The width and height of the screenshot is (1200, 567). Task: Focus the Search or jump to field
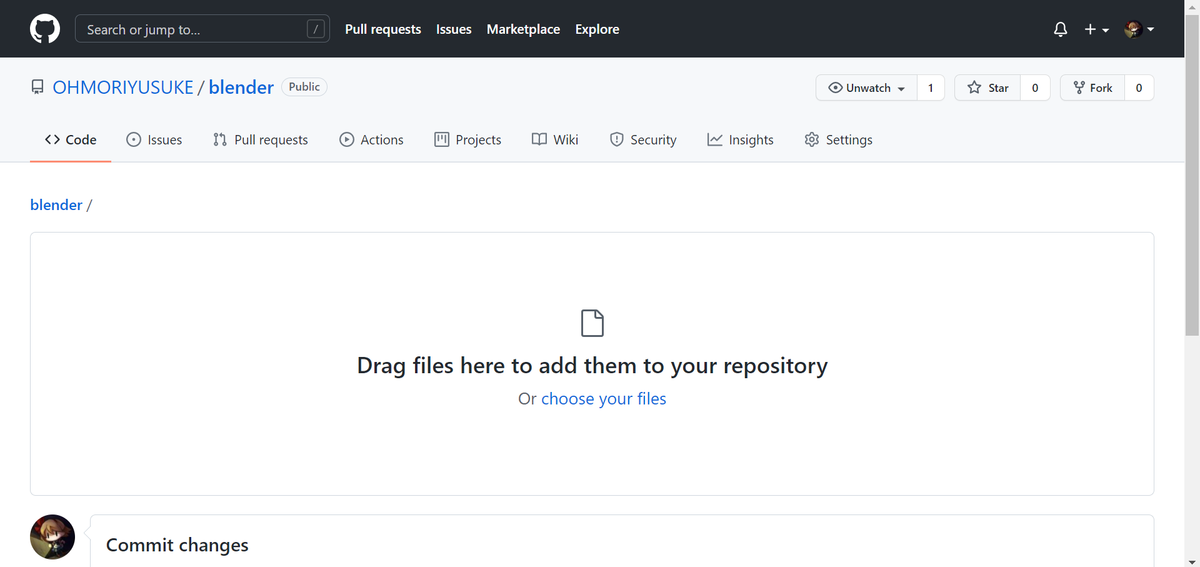(203, 29)
